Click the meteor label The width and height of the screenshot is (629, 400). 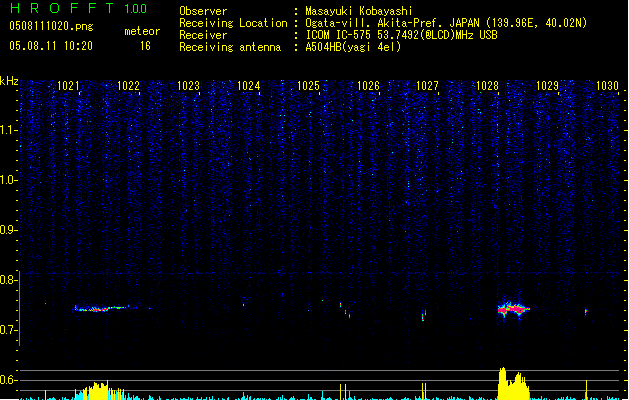click(x=142, y=31)
